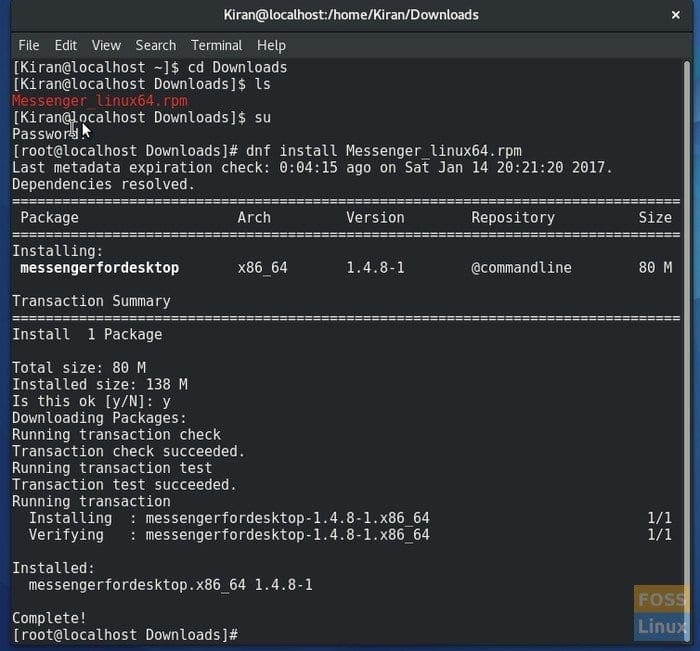The width and height of the screenshot is (700, 651).
Task: Click the 'Last metadata expiration check' line
Action: (312, 167)
